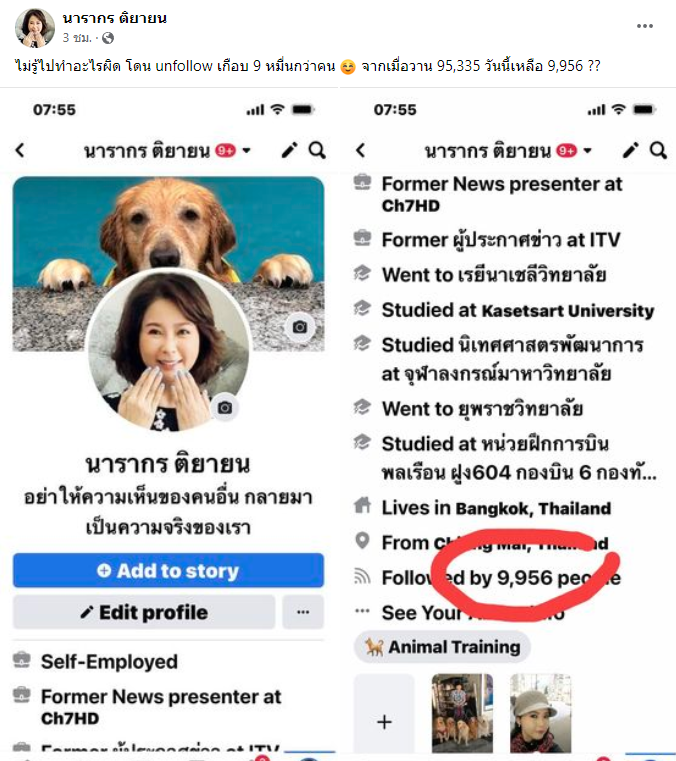The width and height of the screenshot is (676, 761).
Task: Click camera icon on the cover photo
Action: [300, 327]
